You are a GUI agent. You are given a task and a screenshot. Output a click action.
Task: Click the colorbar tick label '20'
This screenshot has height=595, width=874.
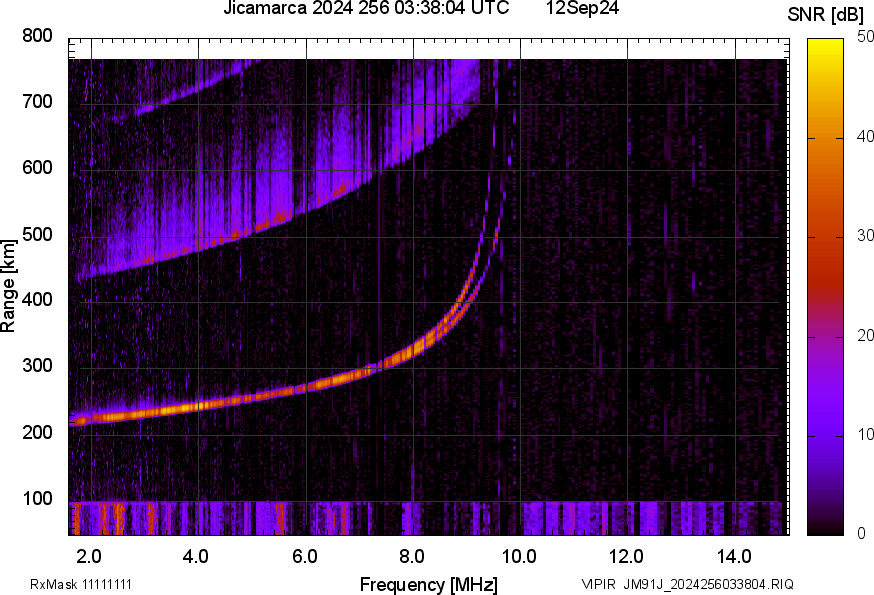[865, 335]
